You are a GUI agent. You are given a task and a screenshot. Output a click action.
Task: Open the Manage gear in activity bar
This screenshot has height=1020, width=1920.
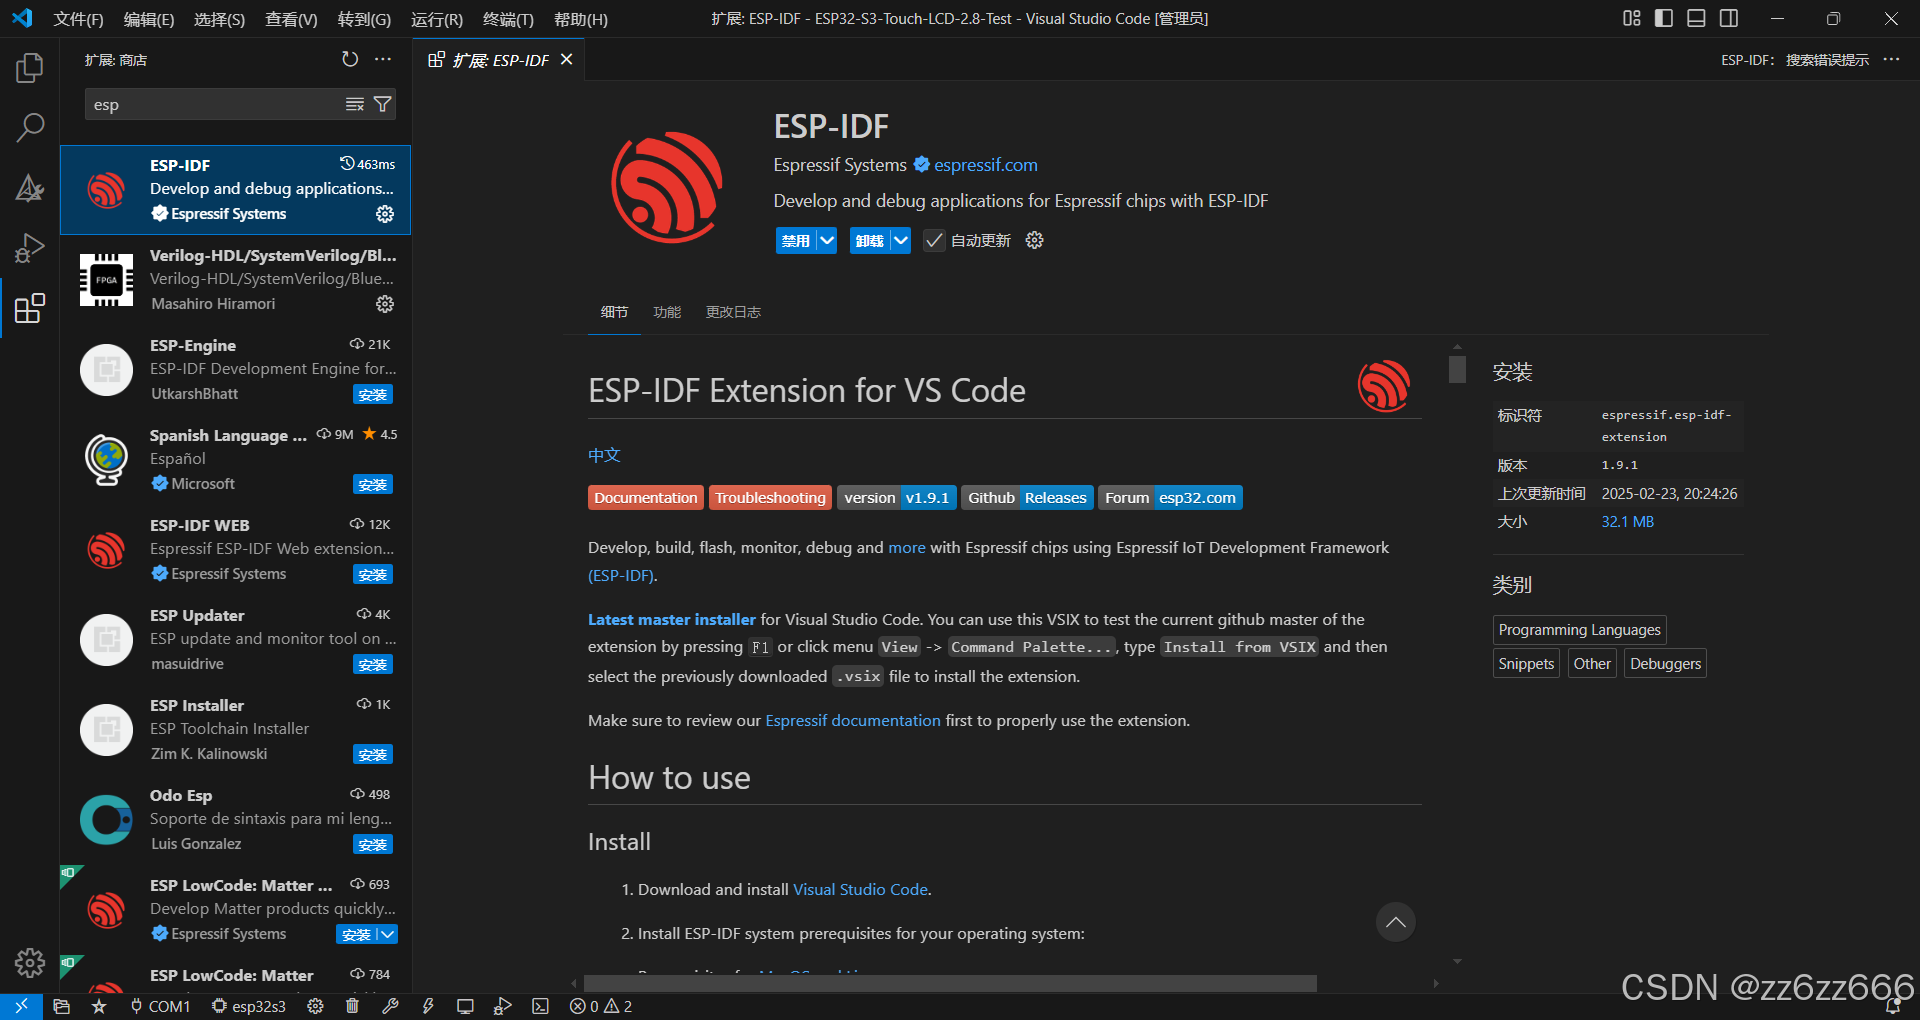pos(30,962)
